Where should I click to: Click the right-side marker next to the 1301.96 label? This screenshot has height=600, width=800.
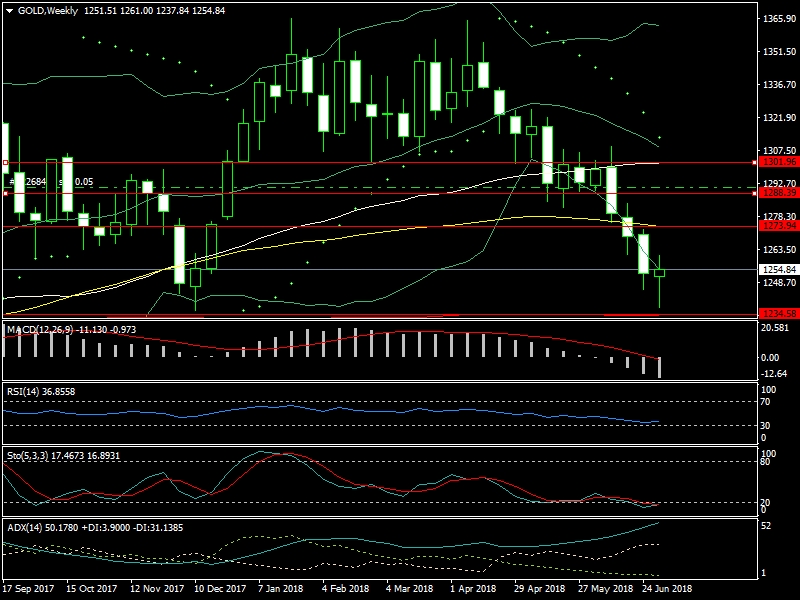tap(756, 162)
